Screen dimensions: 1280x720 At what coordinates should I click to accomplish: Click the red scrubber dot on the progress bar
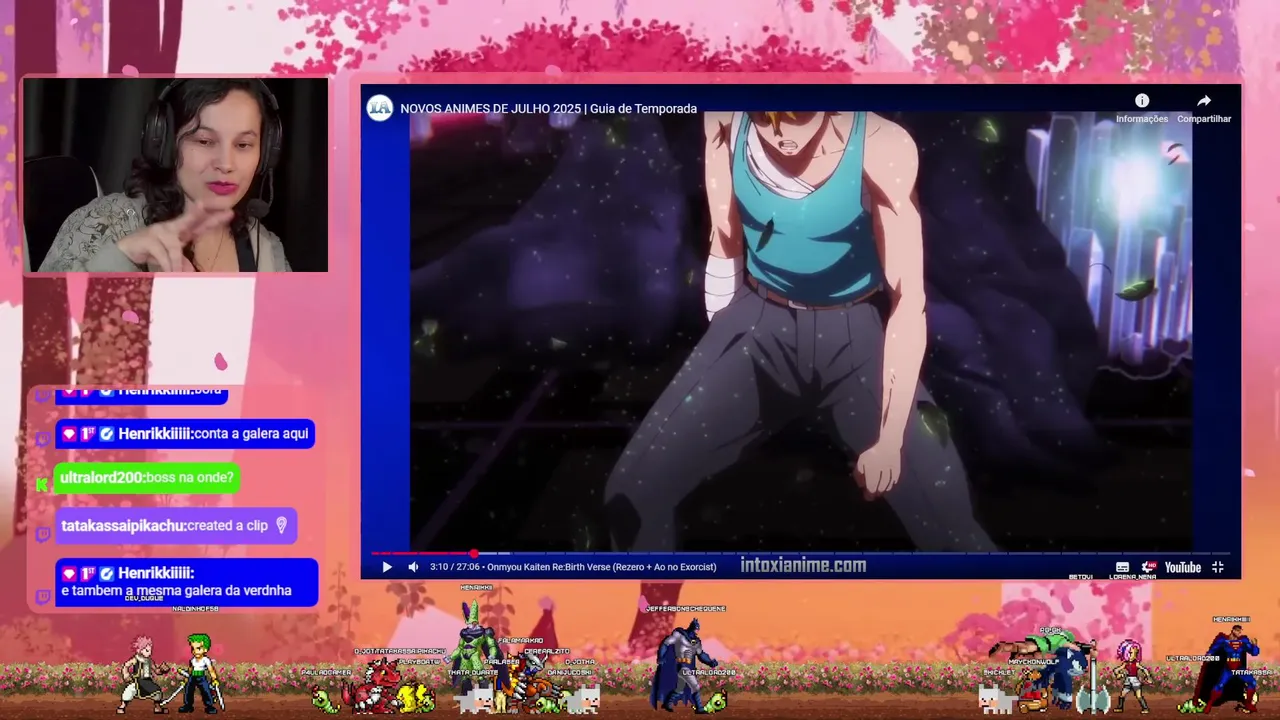click(x=473, y=553)
